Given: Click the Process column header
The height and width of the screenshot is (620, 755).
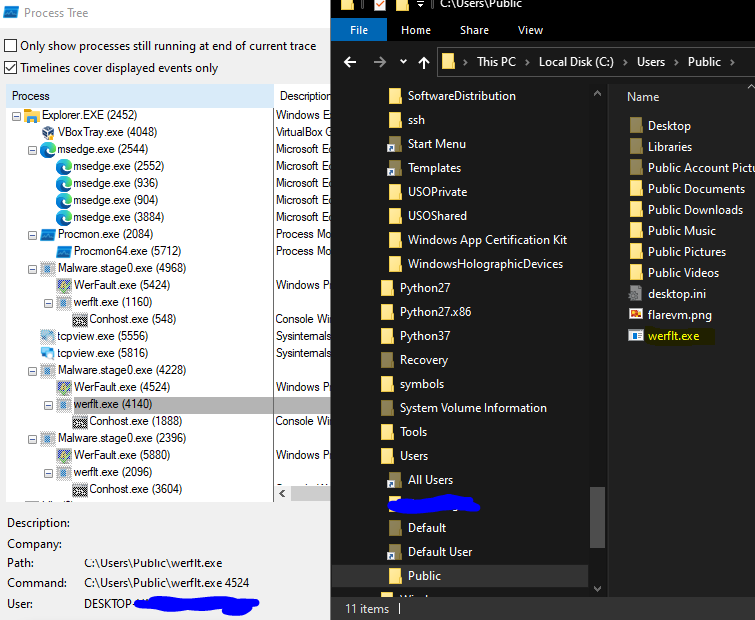Looking at the screenshot, I should (x=140, y=96).
